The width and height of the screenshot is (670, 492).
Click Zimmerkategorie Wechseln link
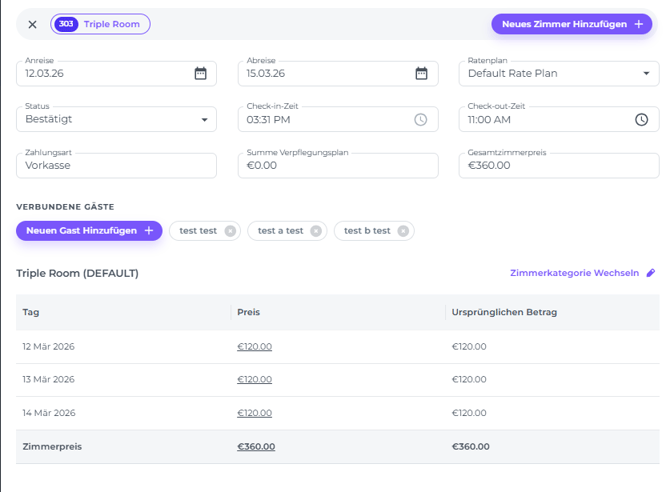click(574, 273)
